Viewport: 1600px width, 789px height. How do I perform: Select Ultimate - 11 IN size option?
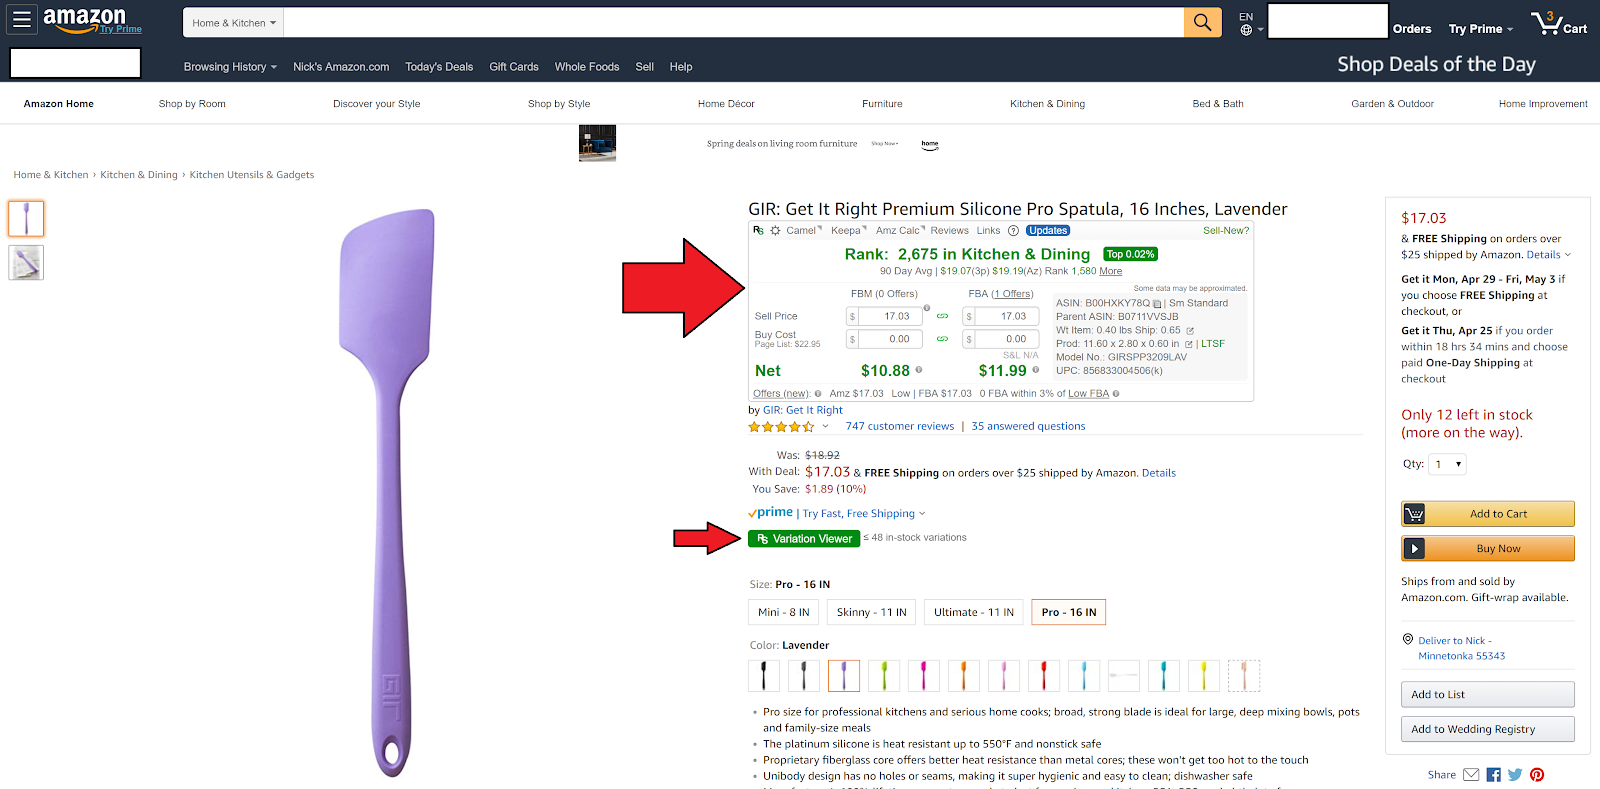[973, 612]
